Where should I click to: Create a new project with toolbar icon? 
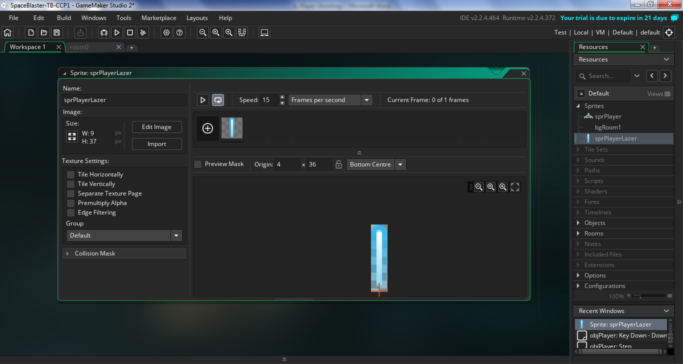[30, 33]
